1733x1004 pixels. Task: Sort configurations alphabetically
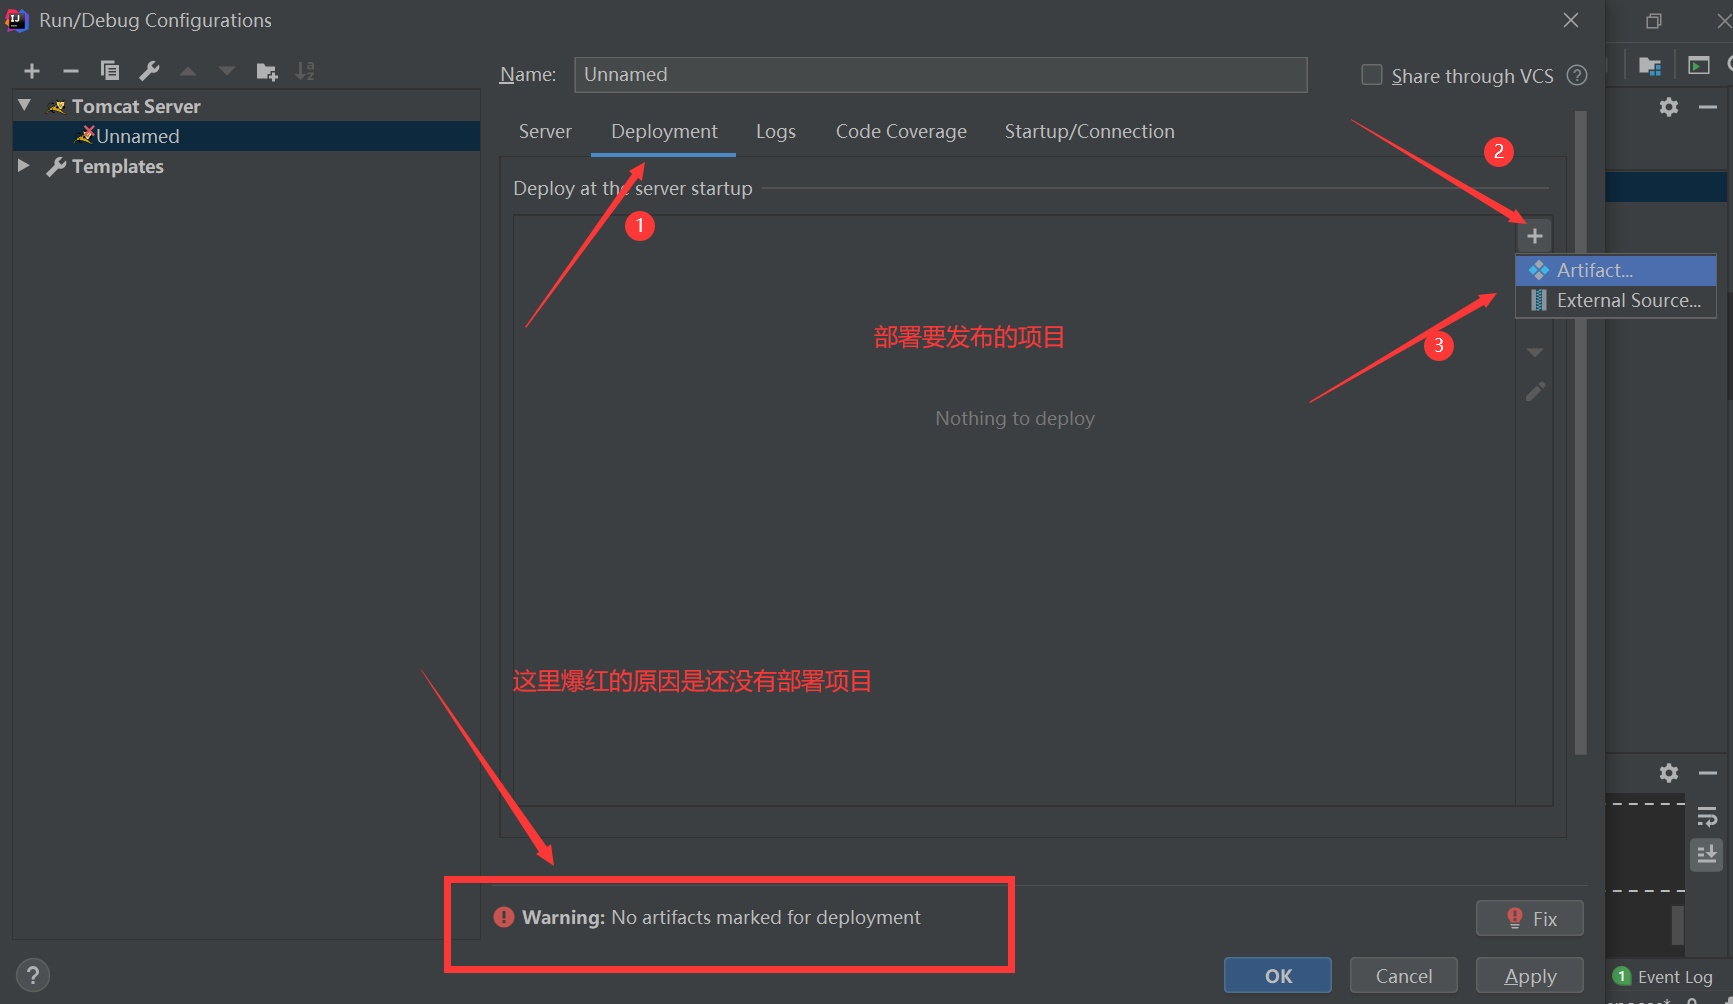pos(305,71)
